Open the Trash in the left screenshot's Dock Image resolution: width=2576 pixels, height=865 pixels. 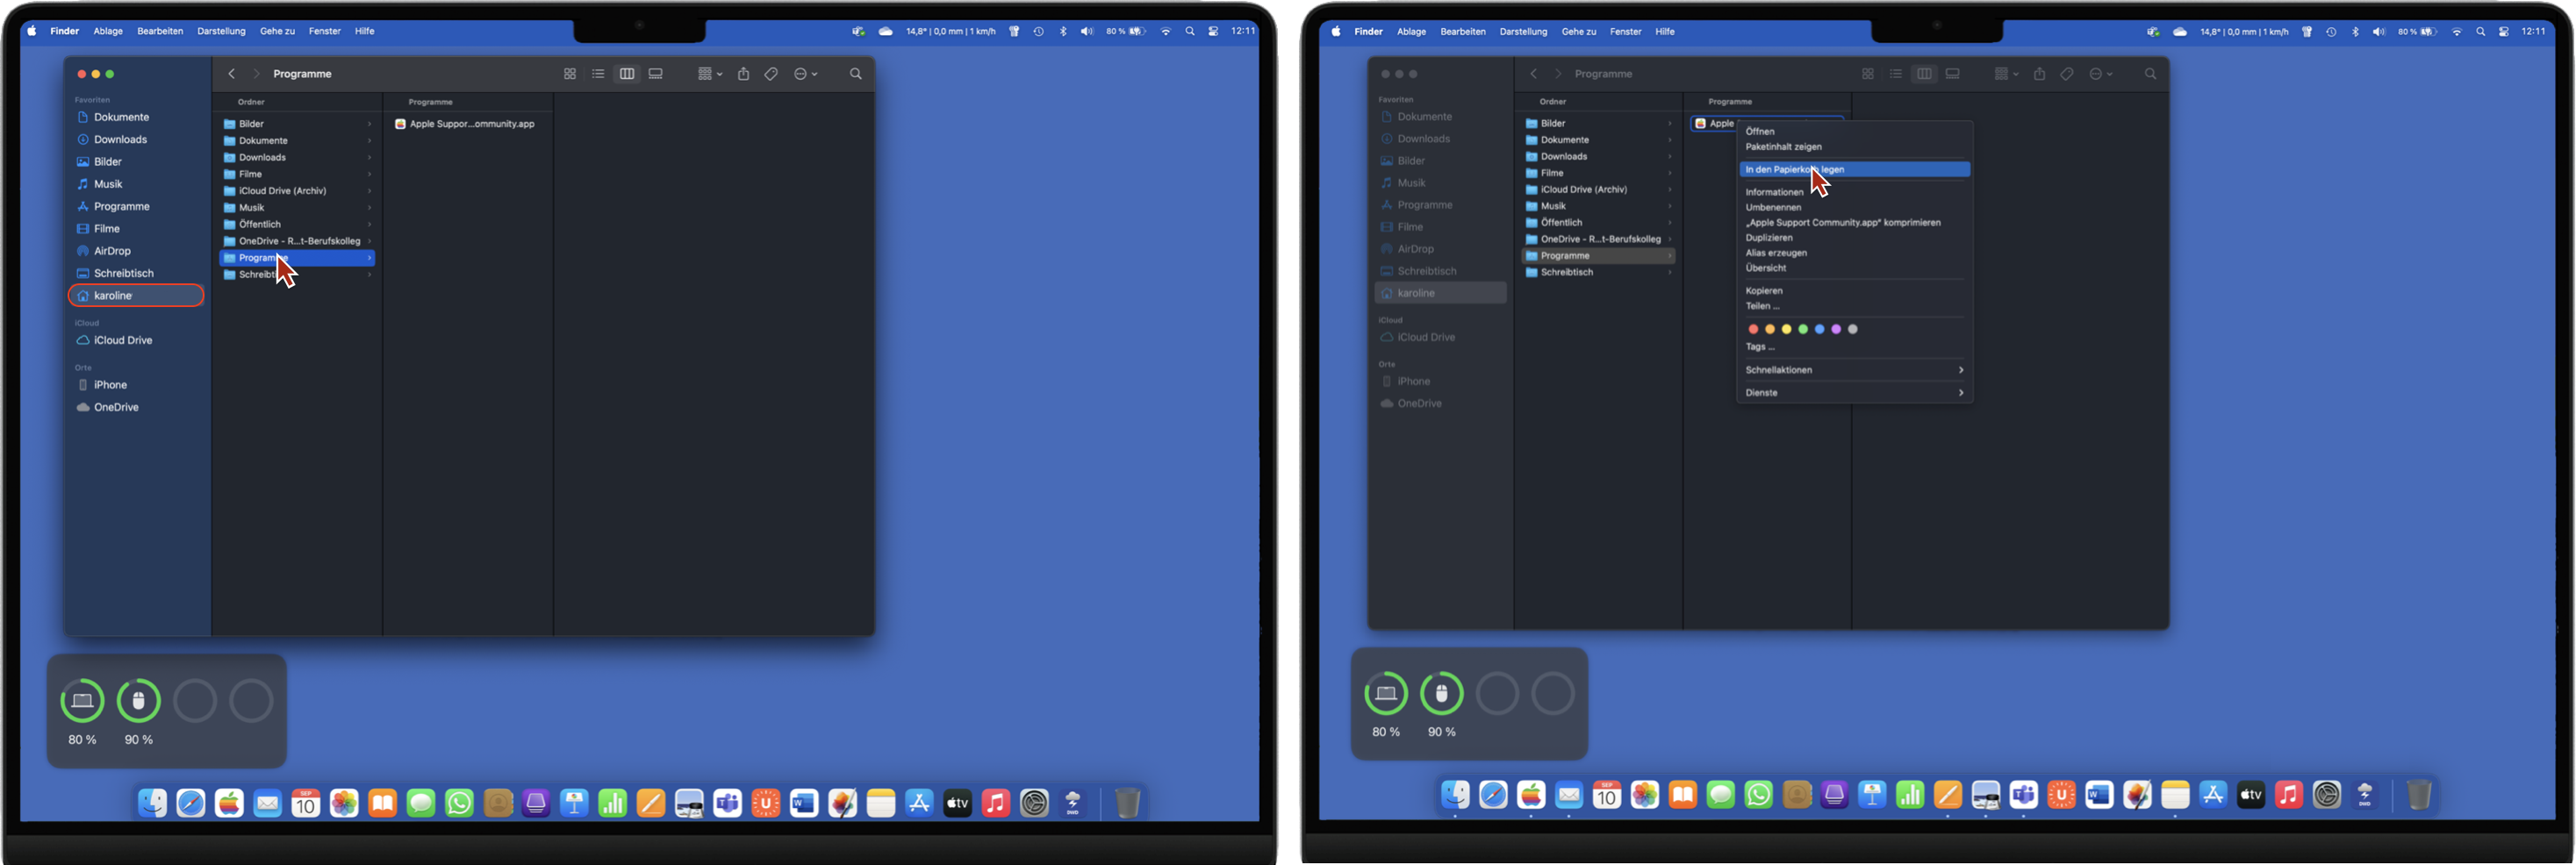[1127, 802]
